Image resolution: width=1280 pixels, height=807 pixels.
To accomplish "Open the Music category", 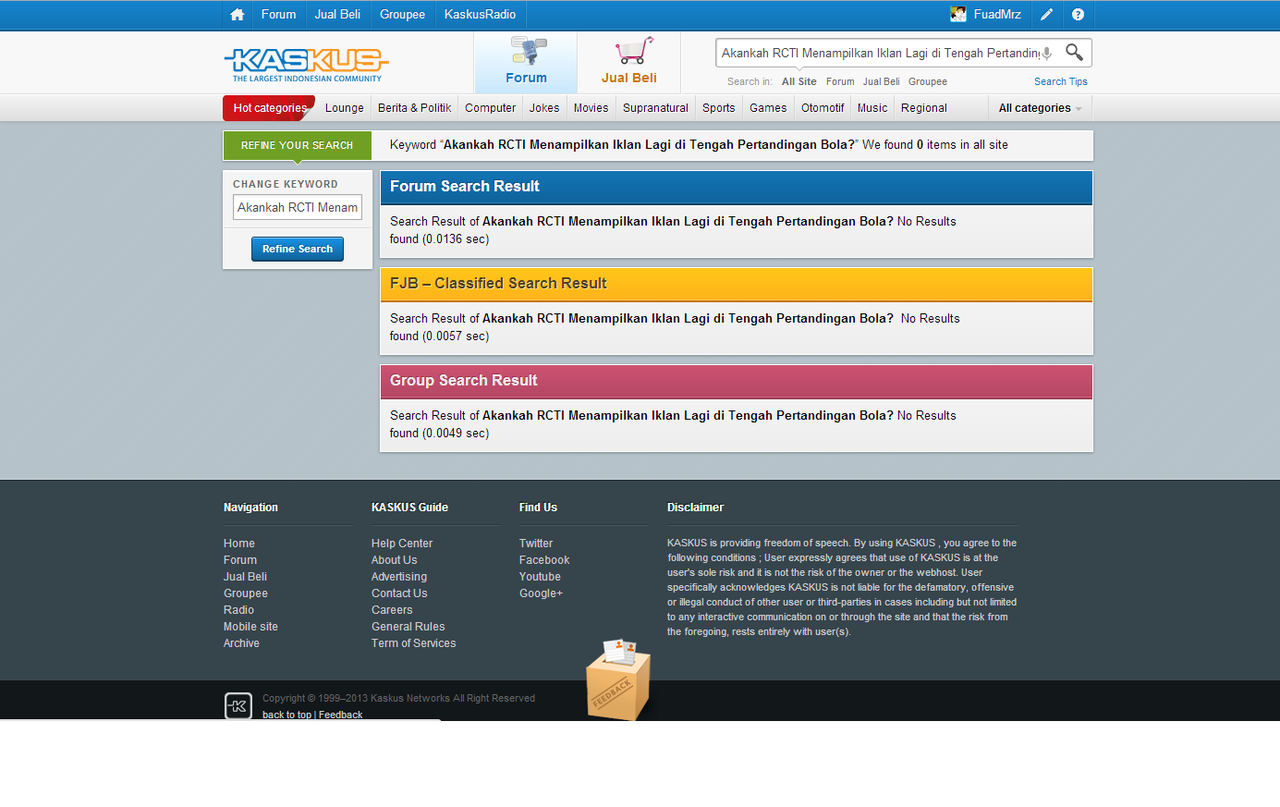I will [872, 108].
